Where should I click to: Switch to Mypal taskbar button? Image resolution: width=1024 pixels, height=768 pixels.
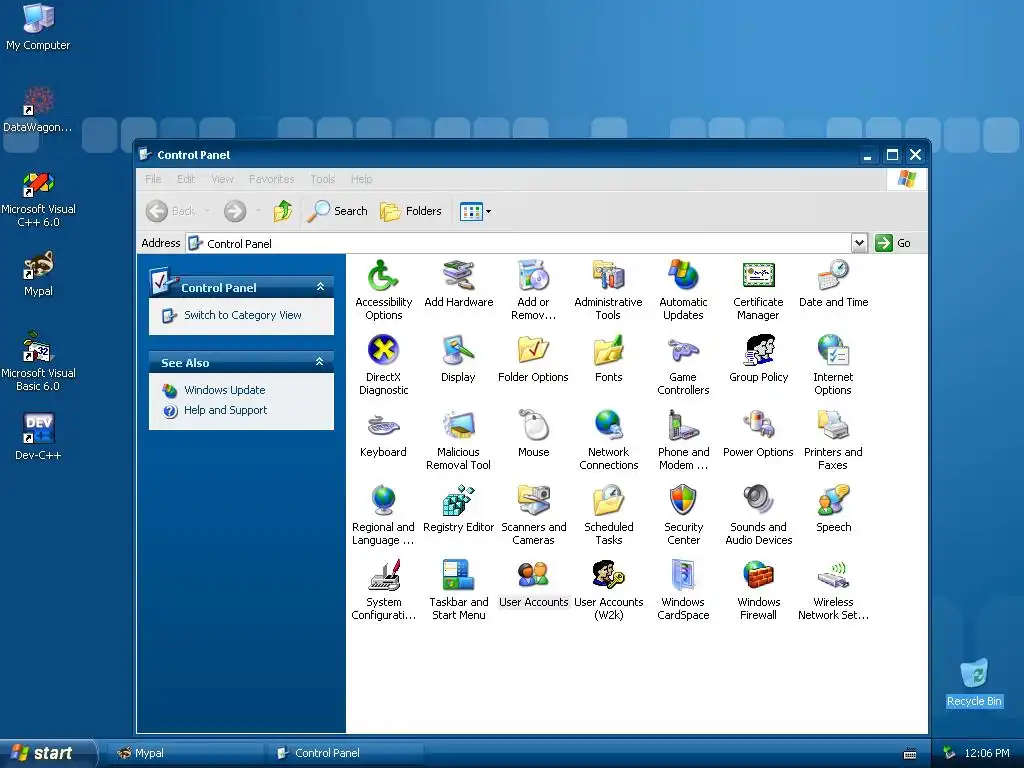pos(185,753)
